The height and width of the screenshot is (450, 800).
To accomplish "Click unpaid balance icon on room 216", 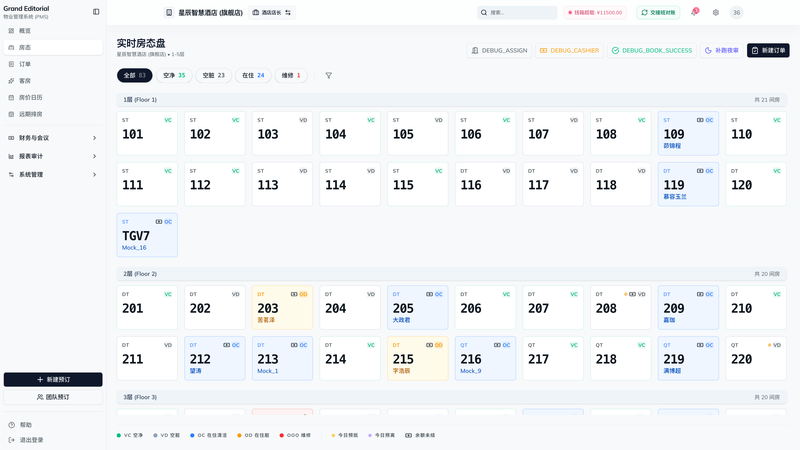I will click(x=497, y=345).
